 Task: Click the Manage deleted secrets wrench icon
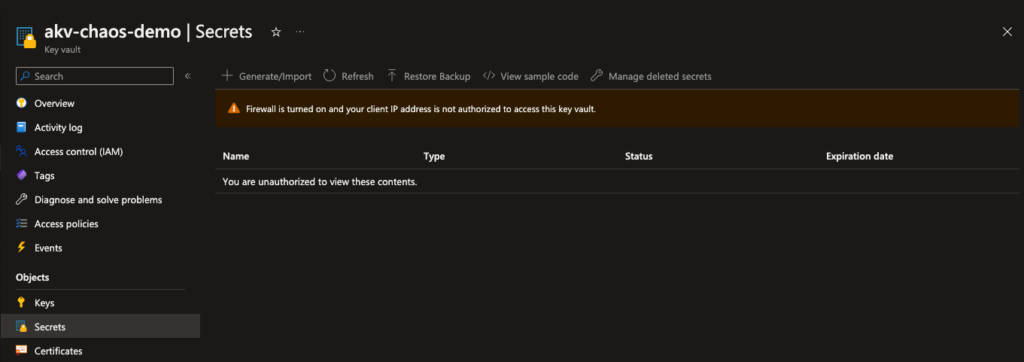(596, 76)
